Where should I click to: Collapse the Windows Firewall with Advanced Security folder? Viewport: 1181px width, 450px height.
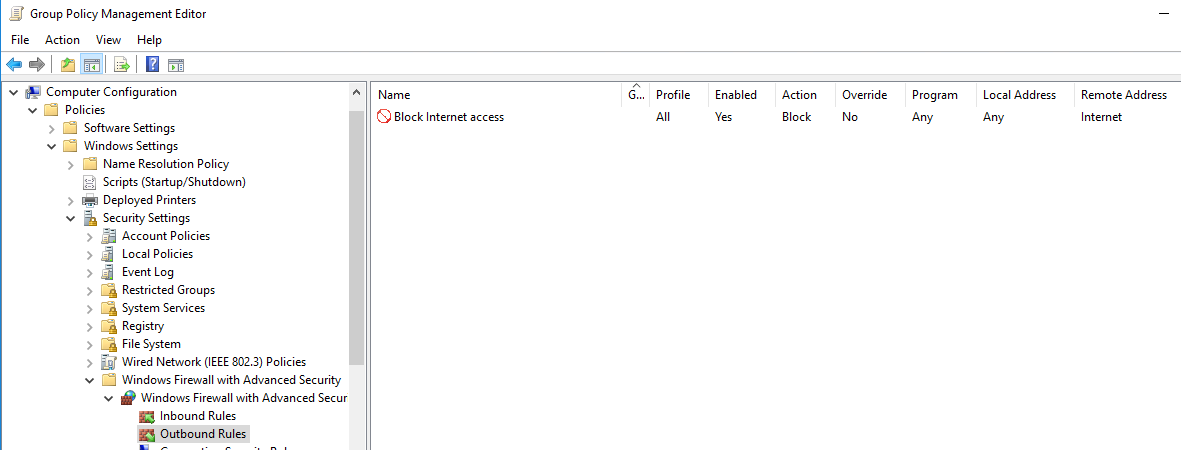90,381
